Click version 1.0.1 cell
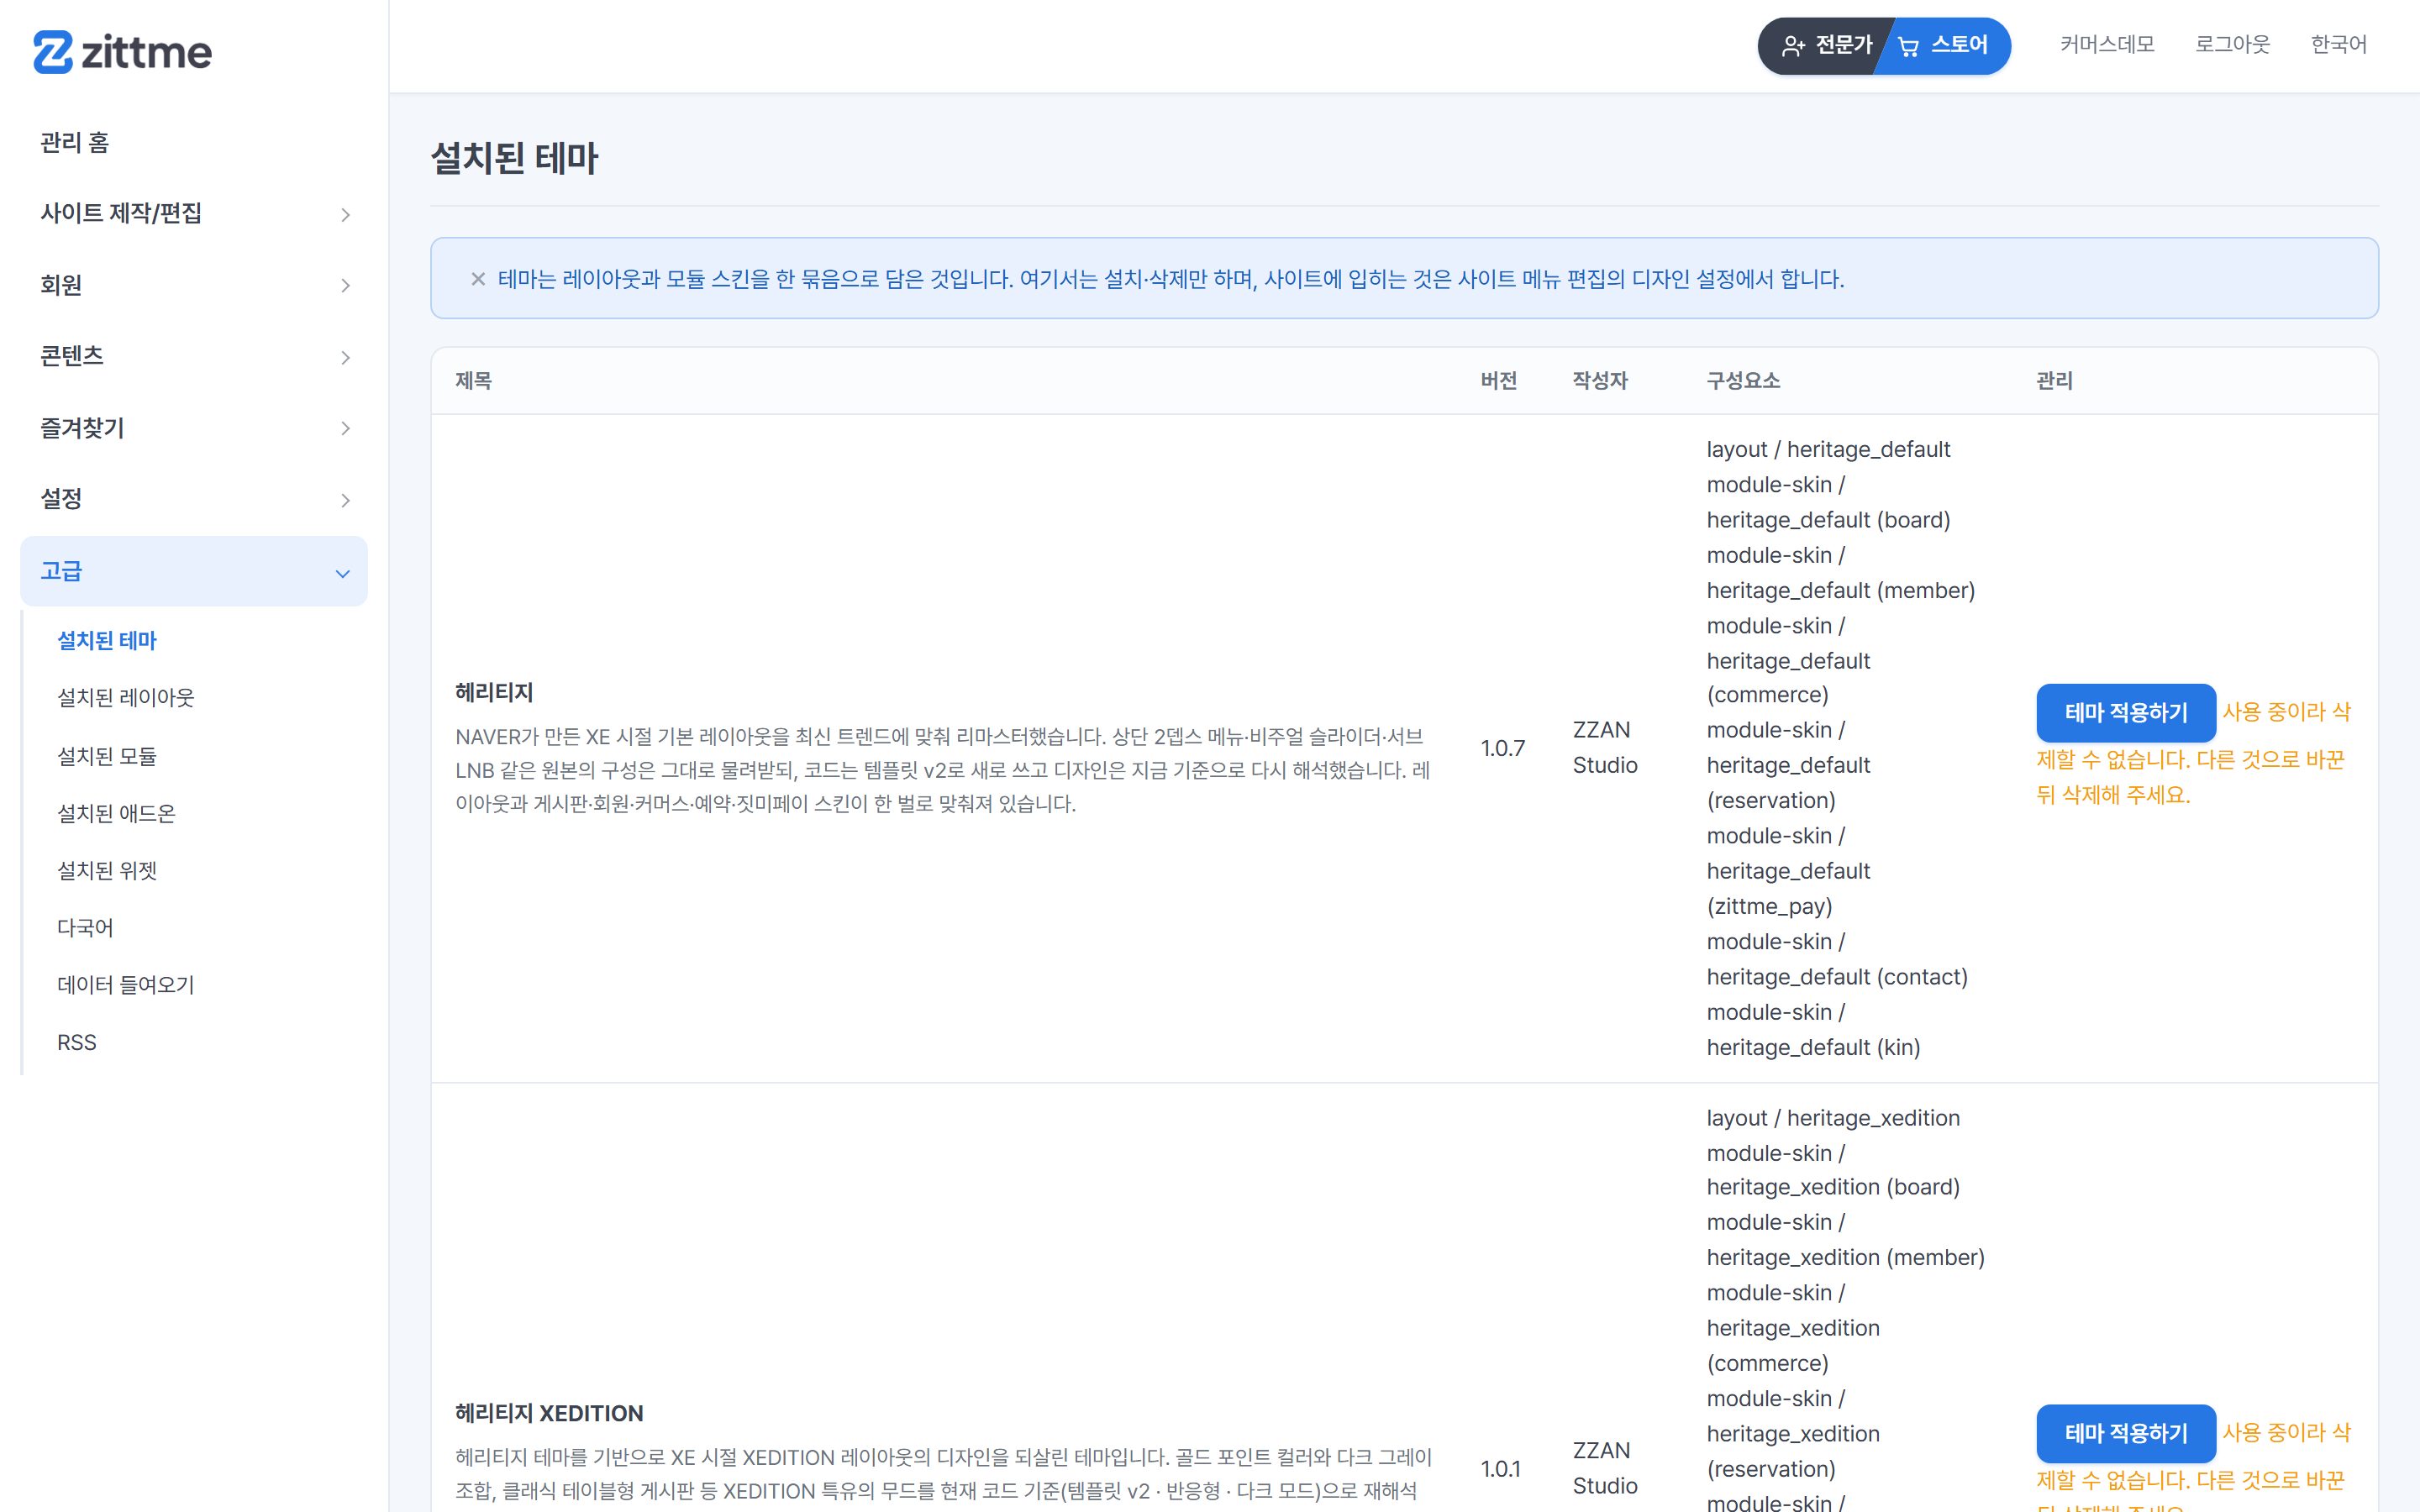This screenshot has width=2420, height=1512. coord(1501,1469)
